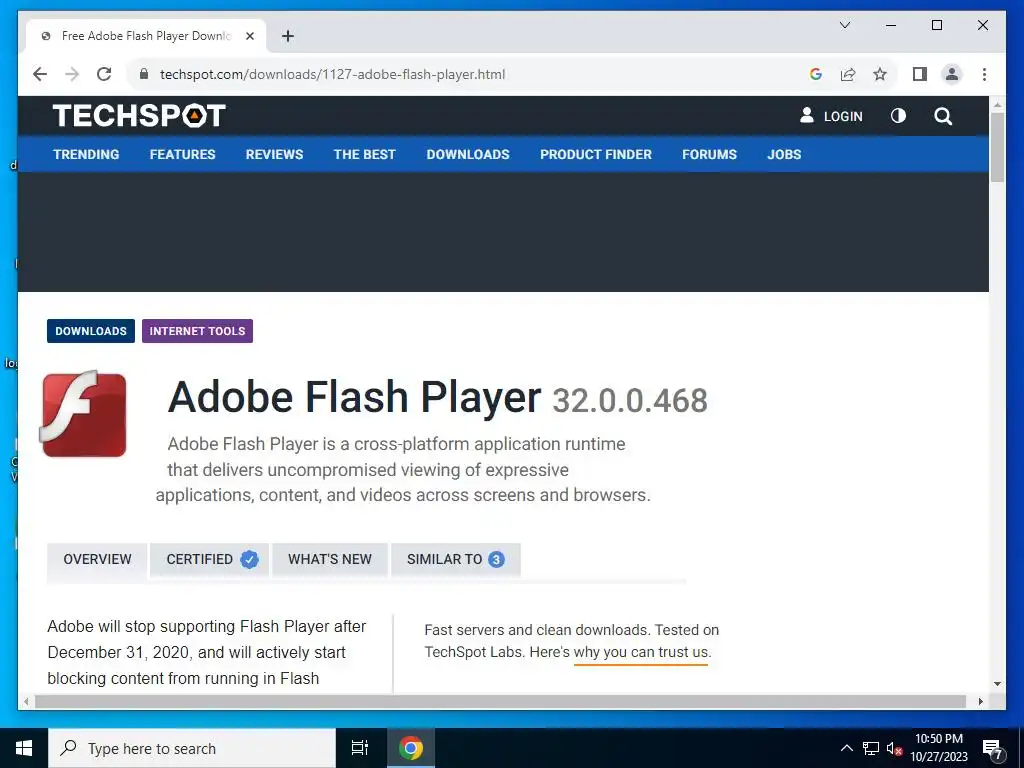Image resolution: width=1024 pixels, height=768 pixels.
Task: Open the JOBS nav item
Action: (x=784, y=154)
